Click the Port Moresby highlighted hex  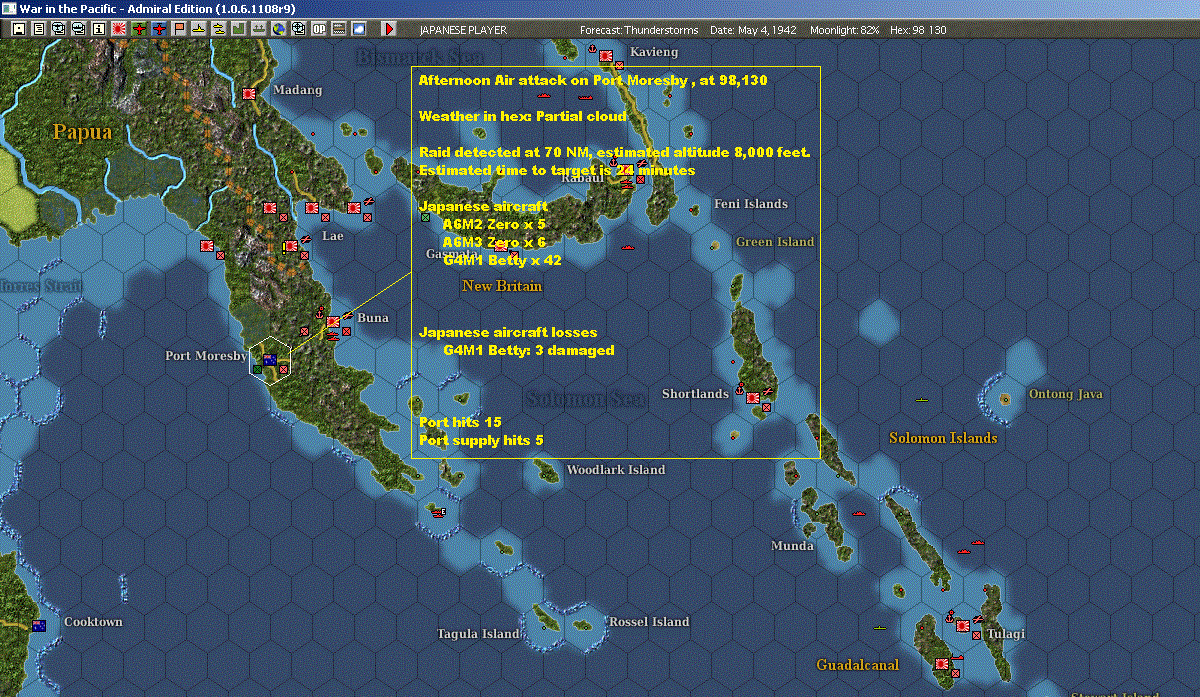270,359
